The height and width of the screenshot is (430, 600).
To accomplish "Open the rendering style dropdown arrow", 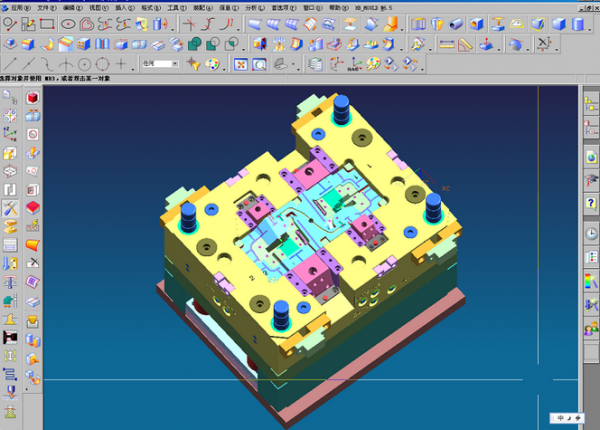I will (x=293, y=64).
